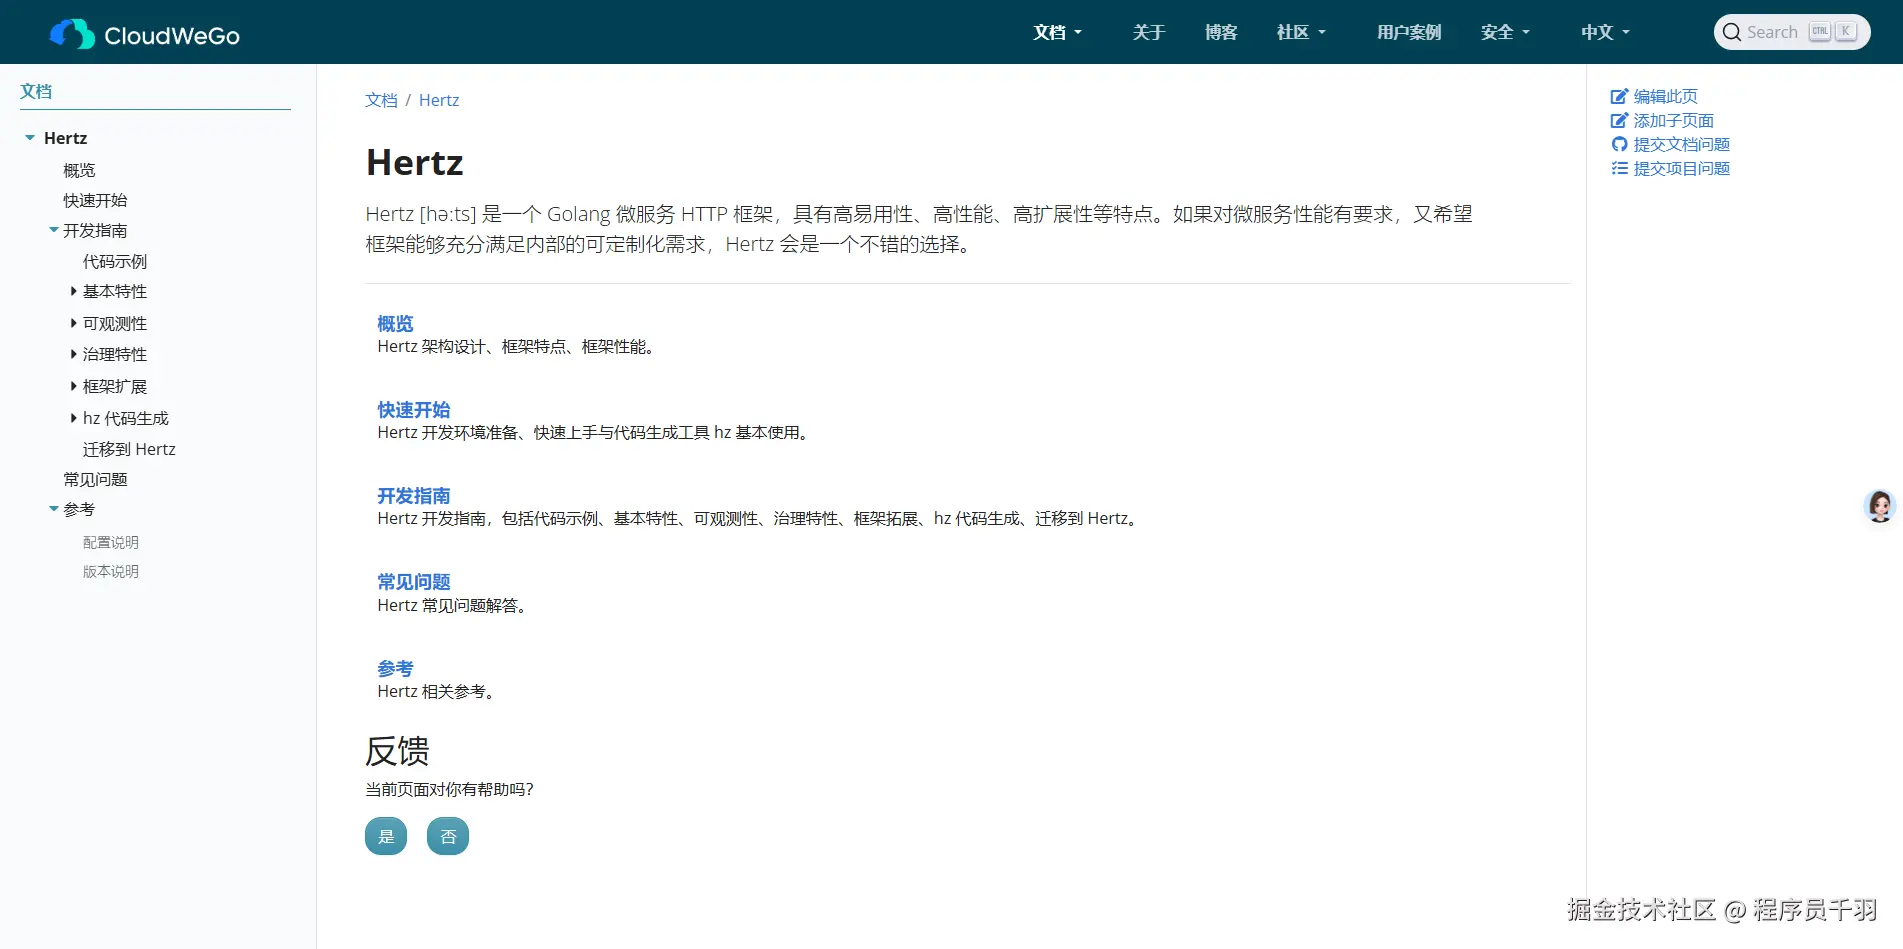Focus the Search input field

click(x=1792, y=32)
